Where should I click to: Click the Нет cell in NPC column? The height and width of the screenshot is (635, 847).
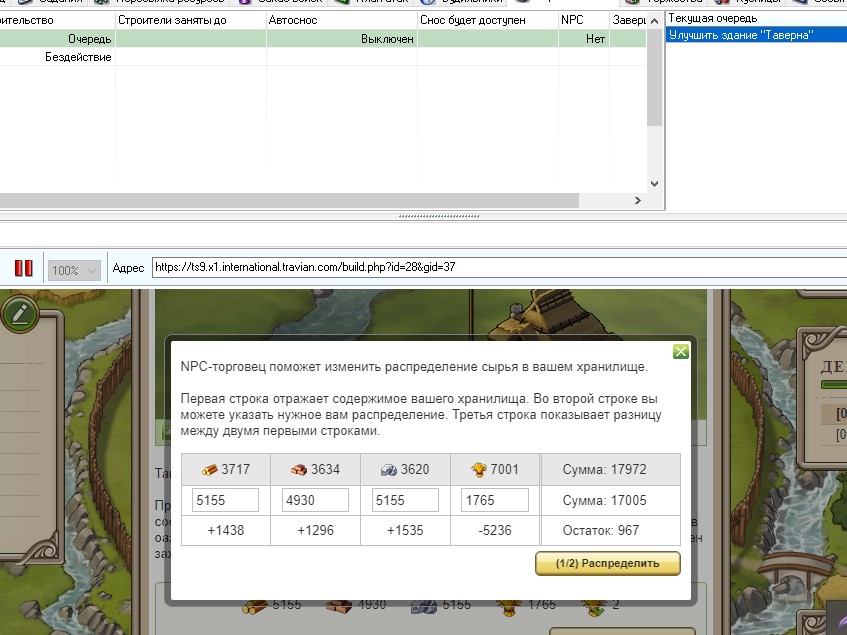584,39
